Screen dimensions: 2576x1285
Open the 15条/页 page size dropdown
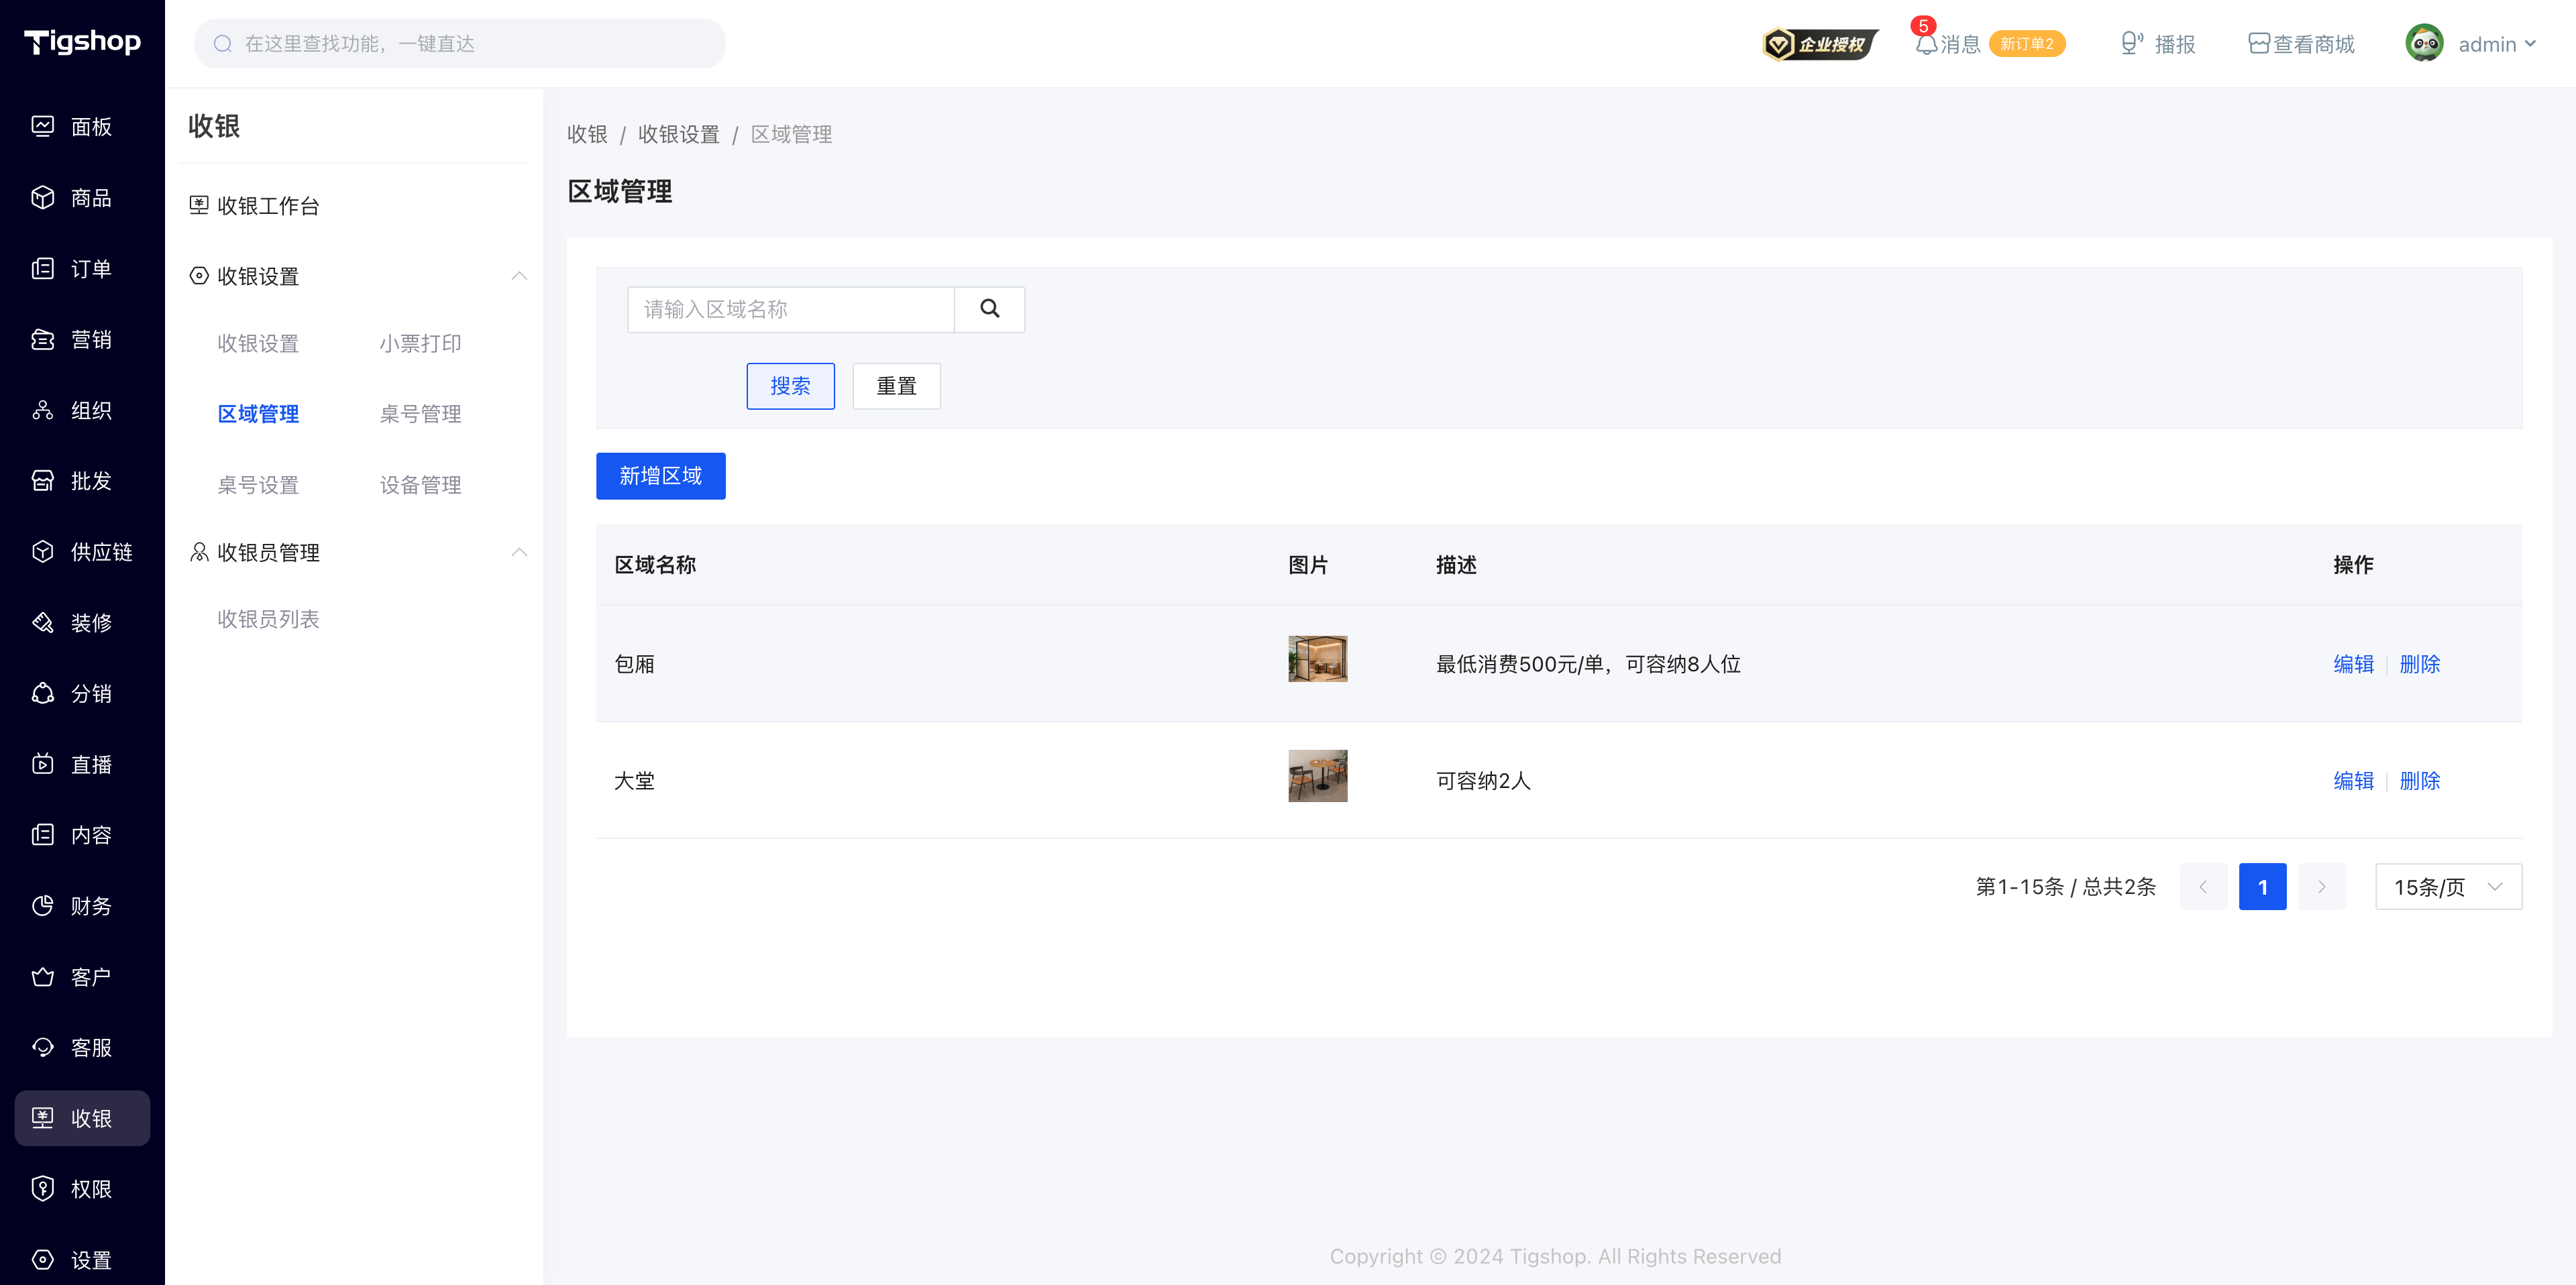[x=2448, y=887]
